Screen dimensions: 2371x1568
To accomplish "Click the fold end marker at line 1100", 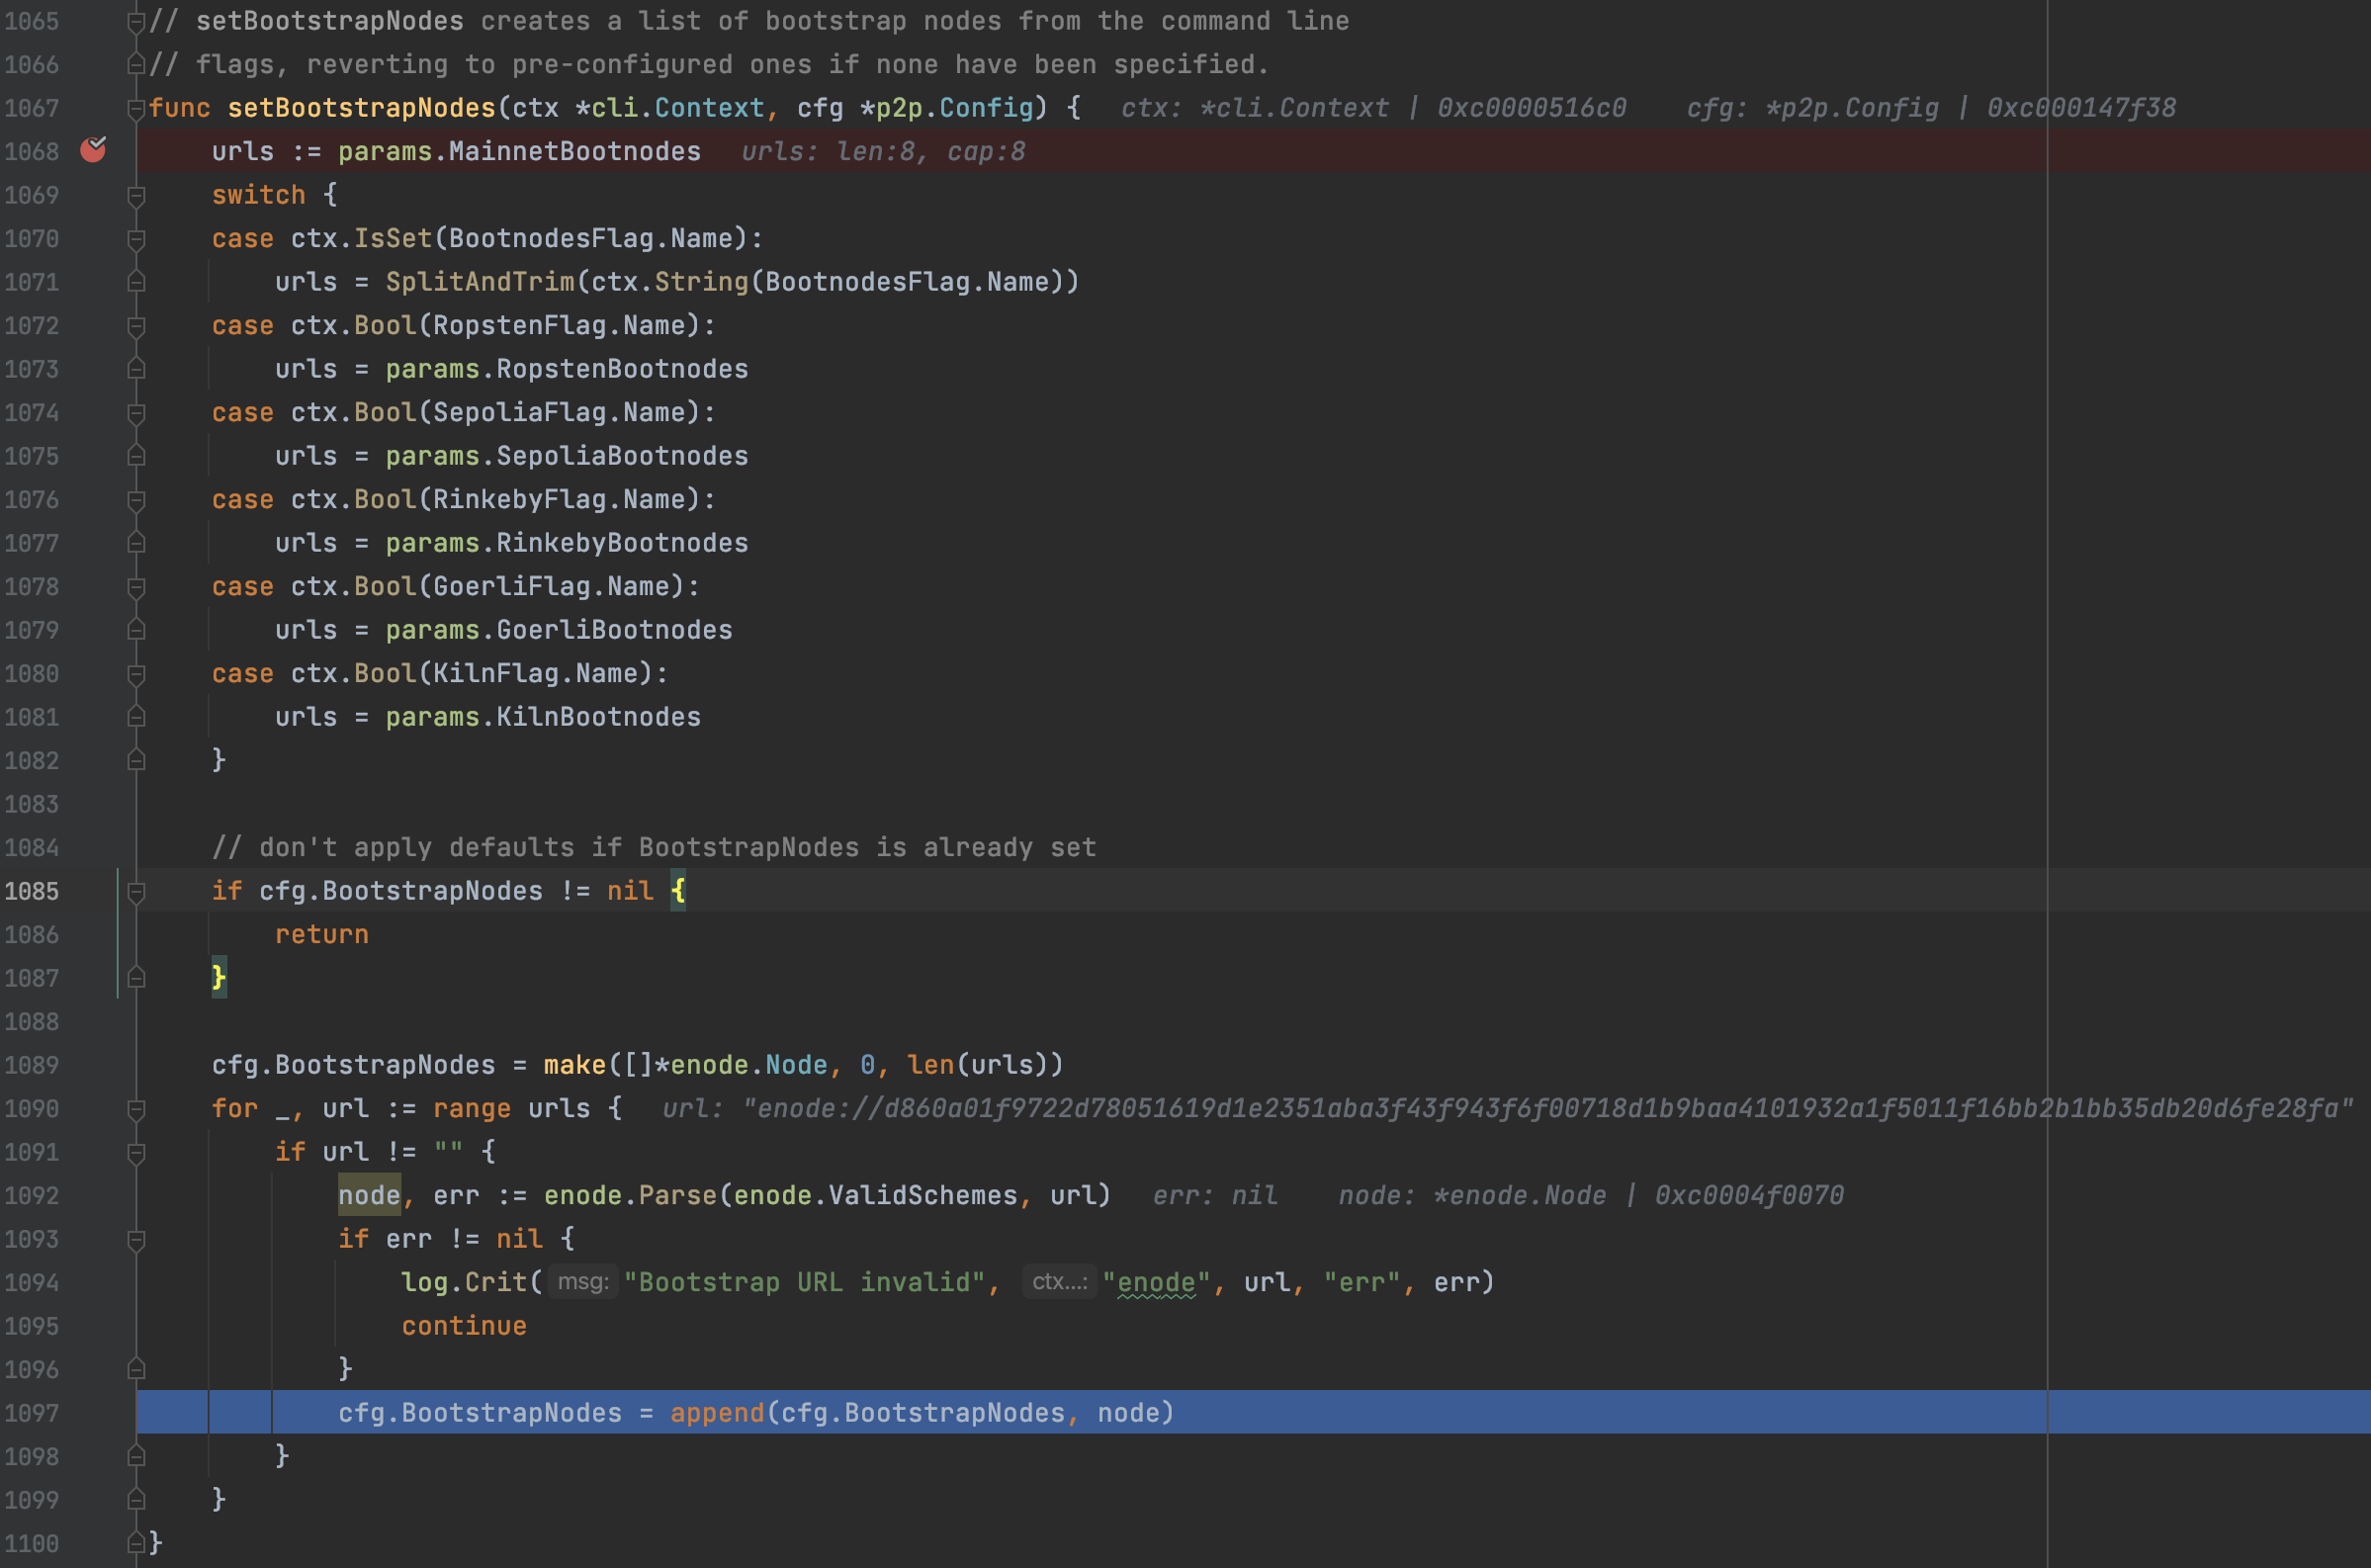I will (137, 1544).
